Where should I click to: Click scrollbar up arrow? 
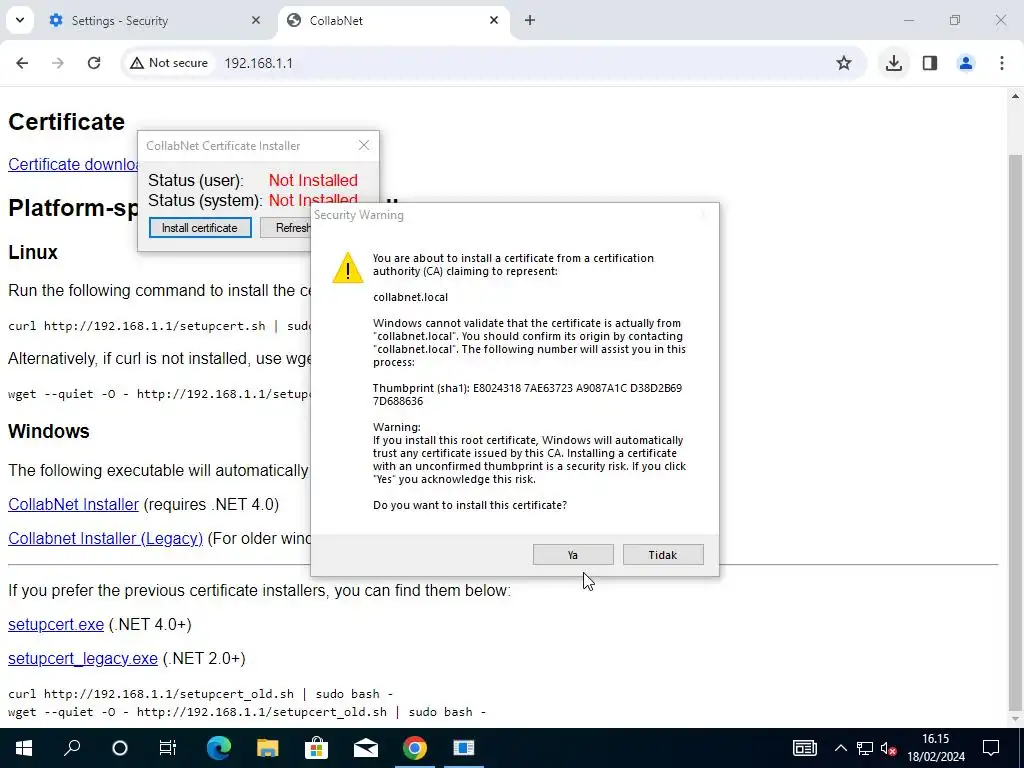[x=1015, y=97]
